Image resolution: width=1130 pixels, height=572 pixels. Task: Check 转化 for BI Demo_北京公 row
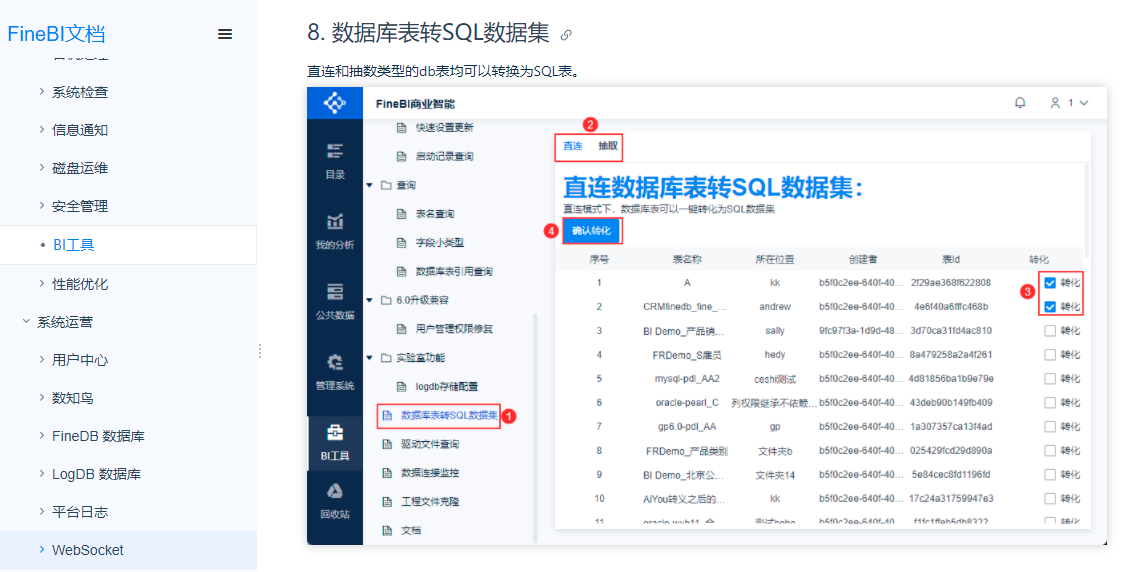(x=1050, y=475)
